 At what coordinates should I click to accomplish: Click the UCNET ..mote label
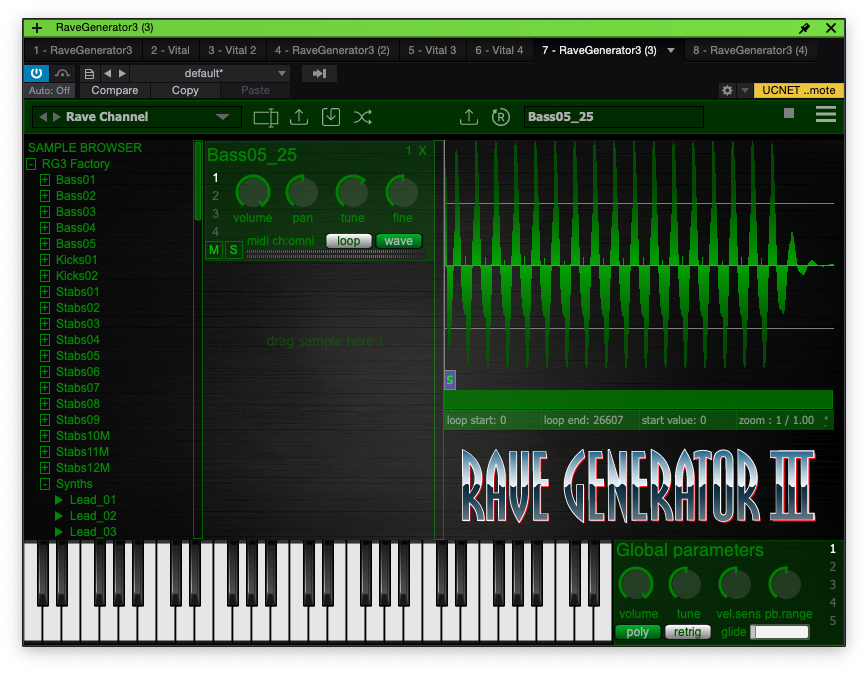click(x=798, y=90)
